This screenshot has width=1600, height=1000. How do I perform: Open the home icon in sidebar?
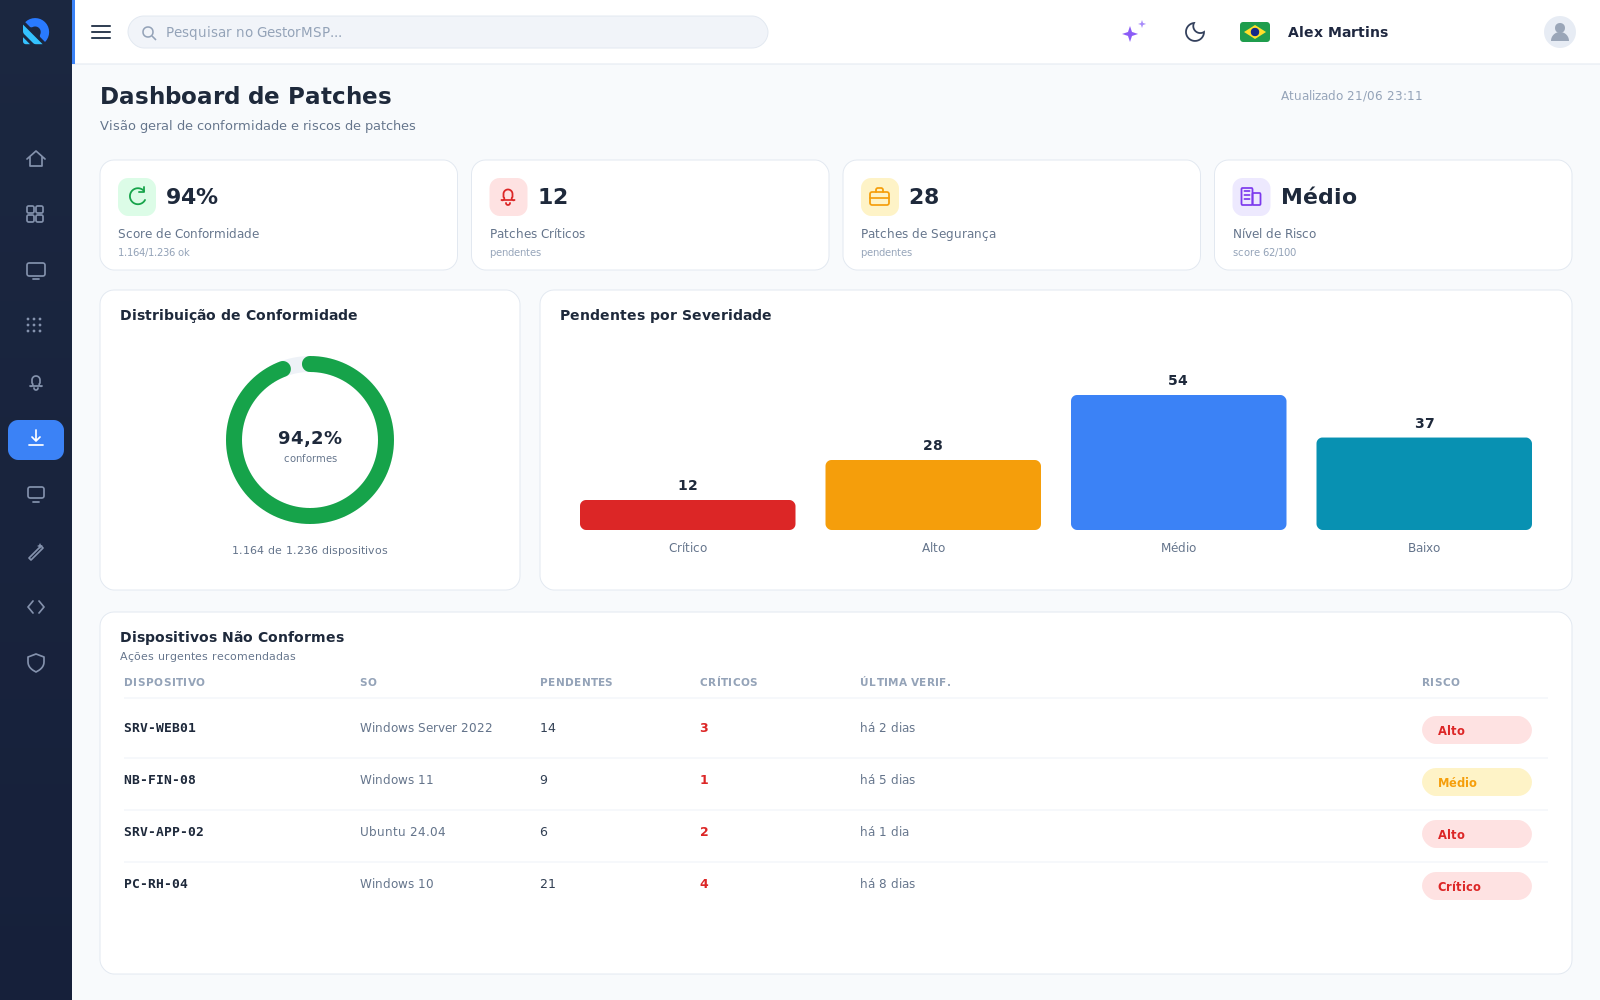pyautogui.click(x=36, y=159)
